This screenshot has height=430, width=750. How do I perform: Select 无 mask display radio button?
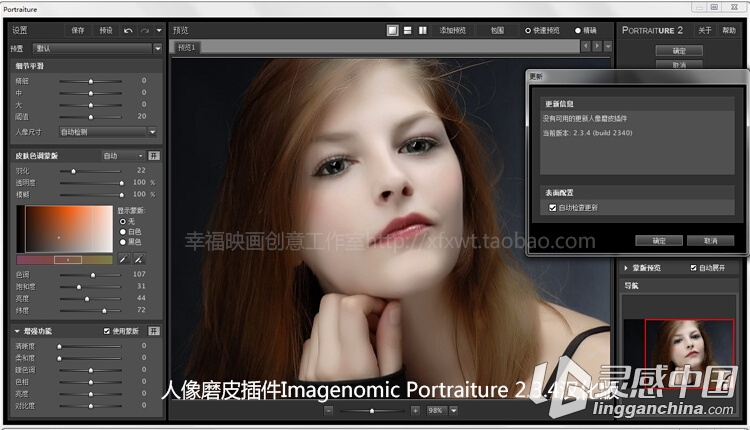[123, 221]
